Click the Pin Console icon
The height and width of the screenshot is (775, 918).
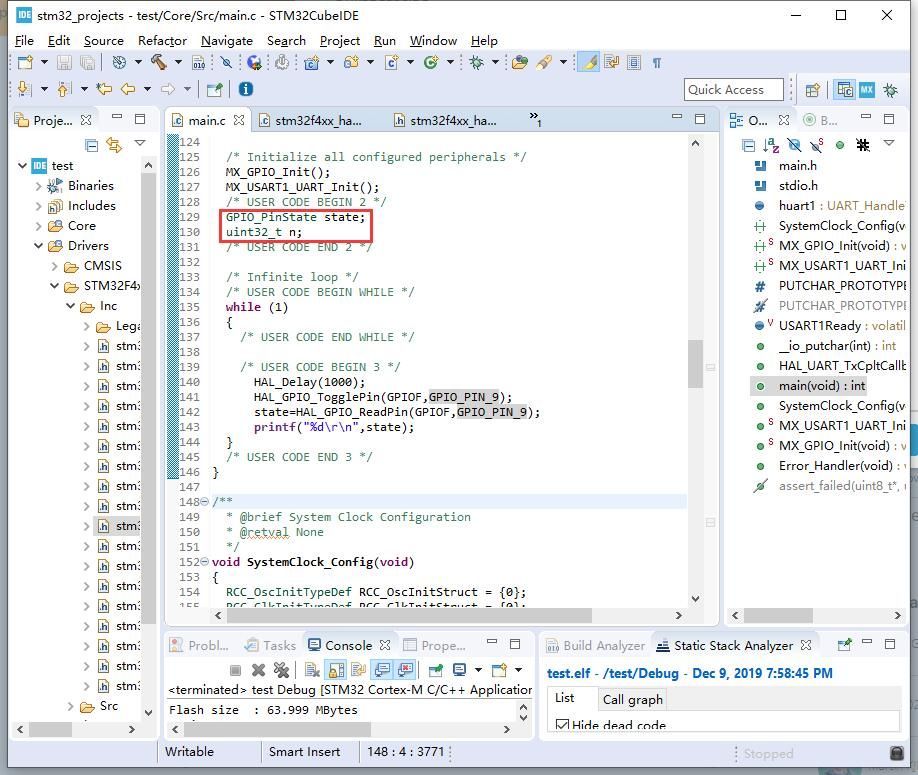(x=436, y=670)
